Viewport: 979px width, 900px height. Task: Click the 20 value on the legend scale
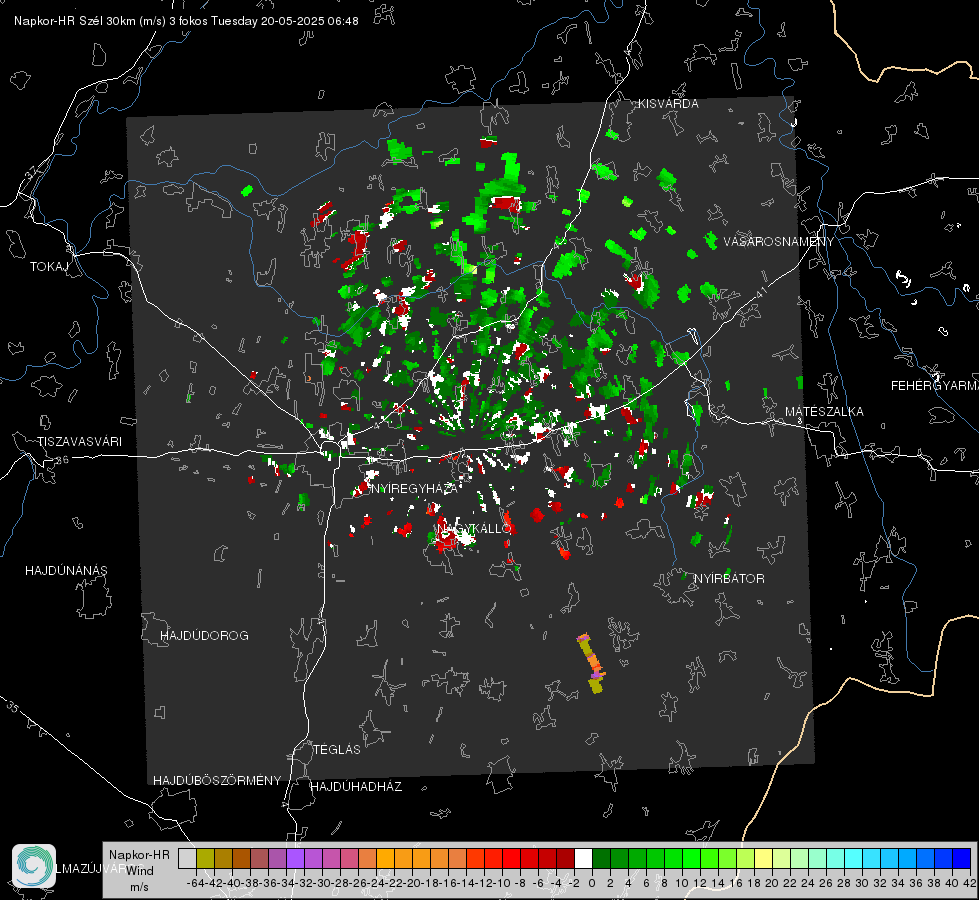pyautogui.click(x=772, y=883)
